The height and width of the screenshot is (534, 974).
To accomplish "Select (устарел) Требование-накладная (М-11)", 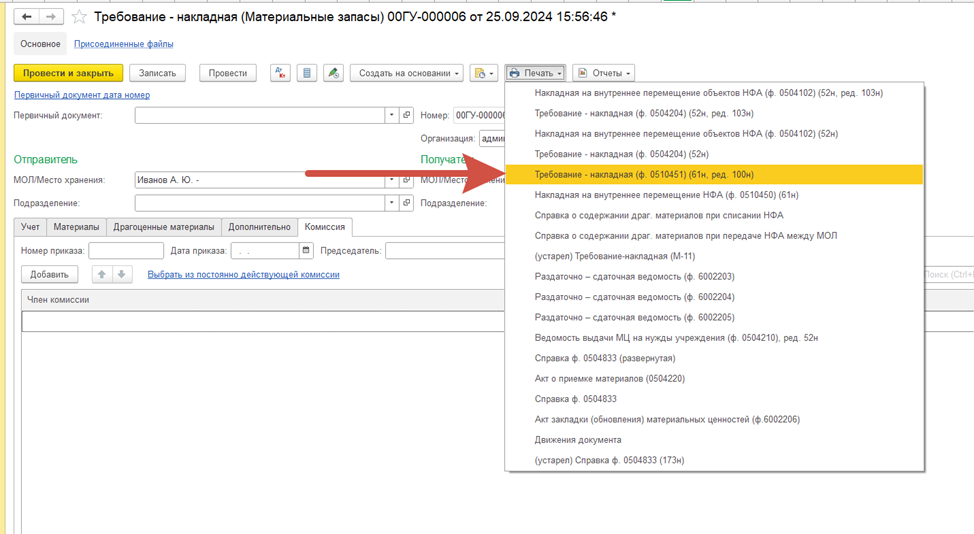I will pos(714,256).
